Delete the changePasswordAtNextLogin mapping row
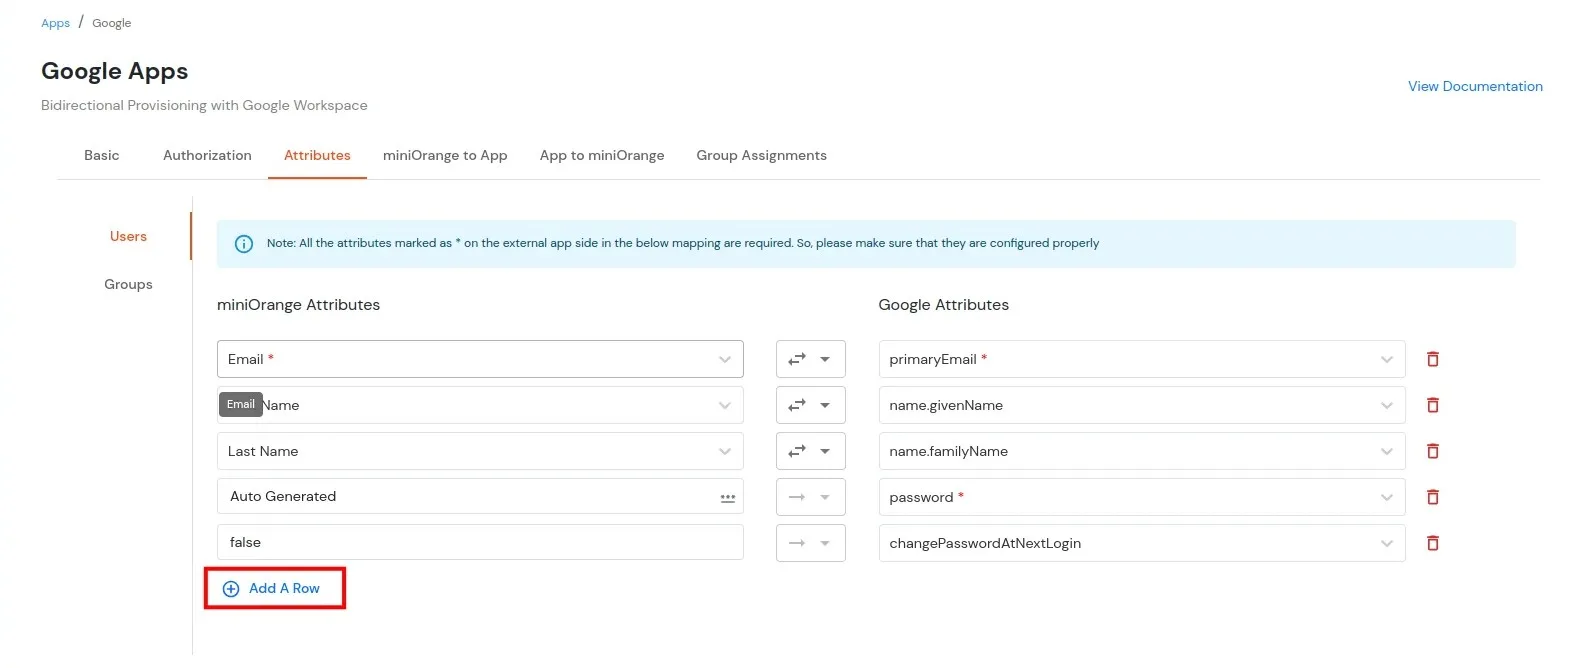This screenshot has height=668, width=1570. 1432,543
